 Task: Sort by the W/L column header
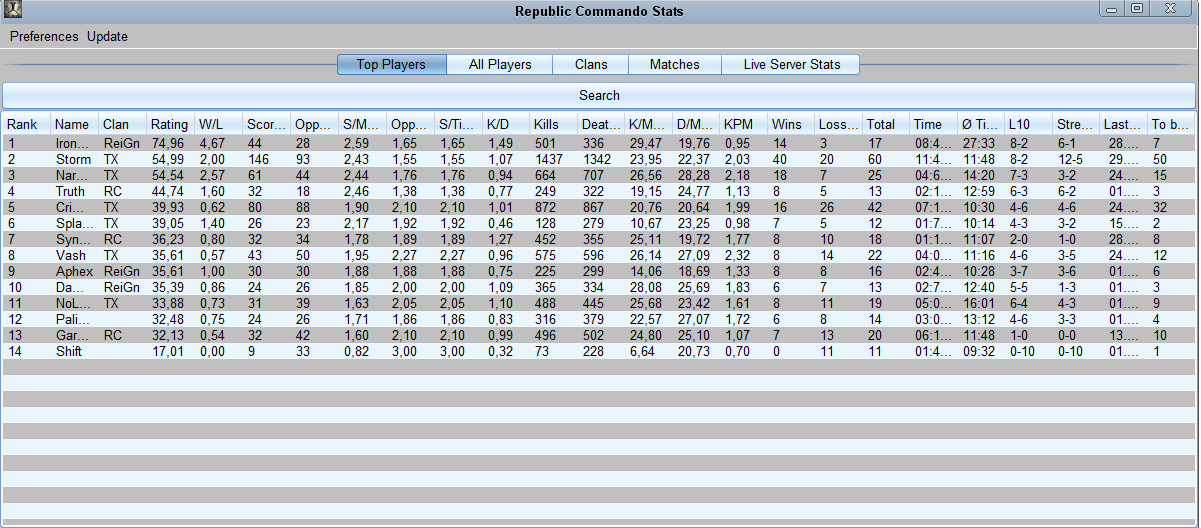[219, 124]
